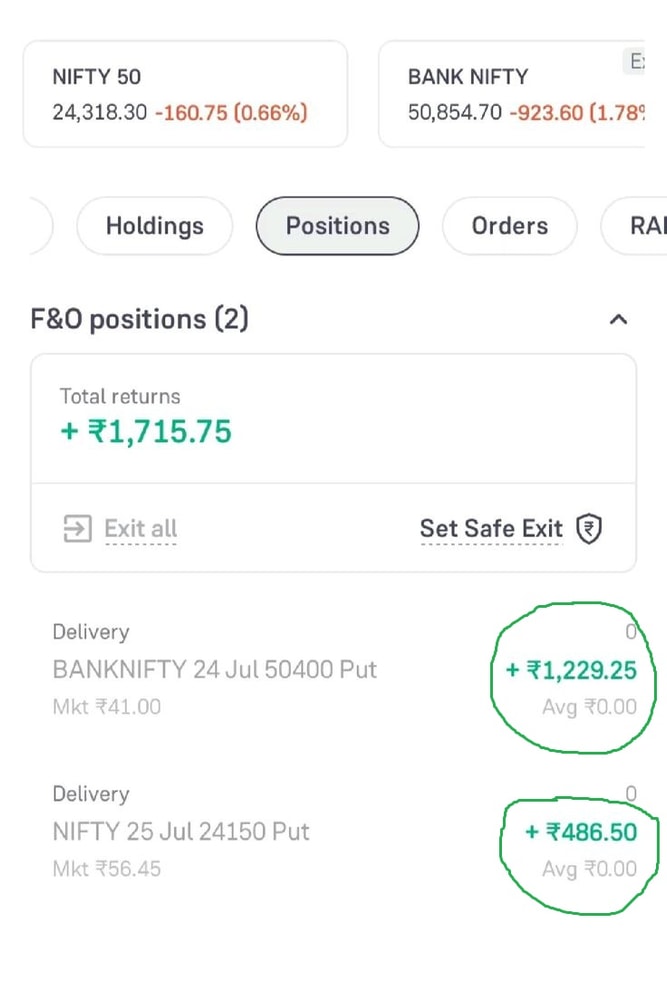
Task: Click BANKNIFTY position profit ₹1,229.25
Action: [x=571, y=670]
